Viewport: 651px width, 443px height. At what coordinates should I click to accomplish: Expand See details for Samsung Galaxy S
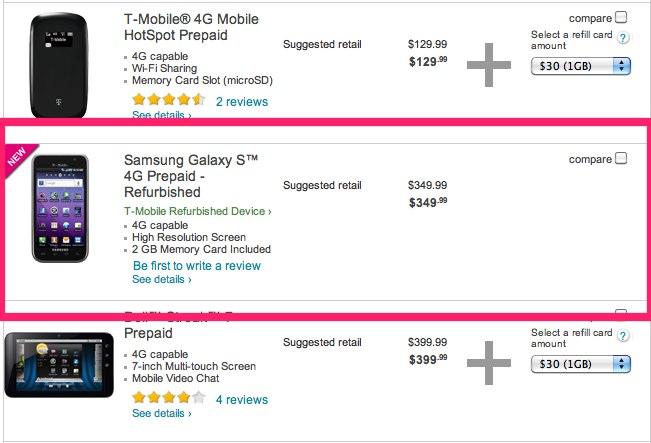point(161,280)
